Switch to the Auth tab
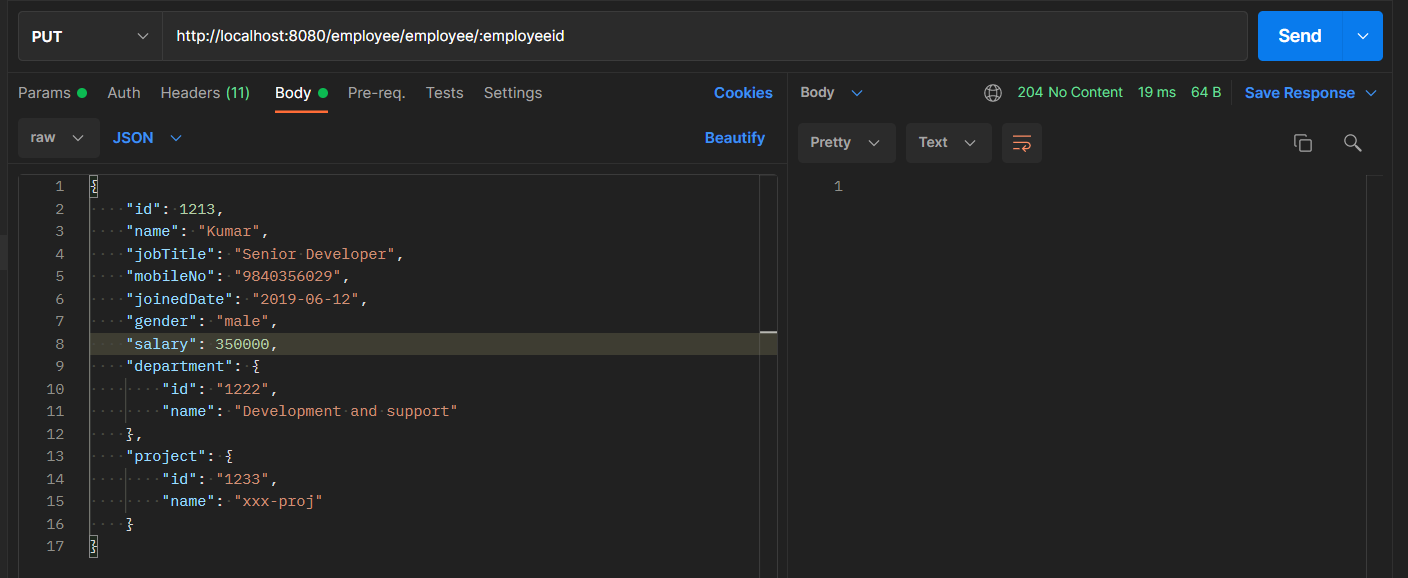The width and height of the screenshot is (1408, 578). click(124, 92)
